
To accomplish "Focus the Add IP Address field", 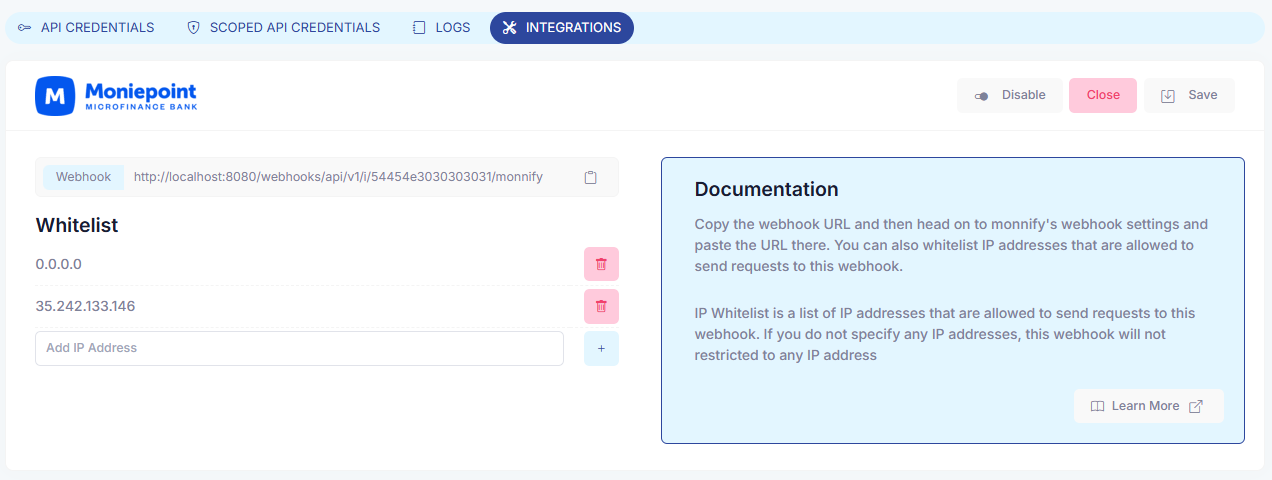I will click(x=299, y=348).
